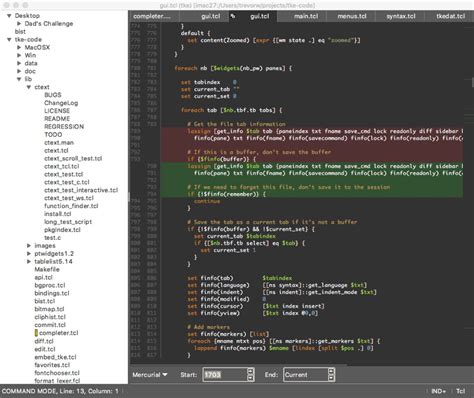Click the editor vertical scrollbar thumb
Image resolution: width=474 pixels, height=398 pixels.
(473, 82)
